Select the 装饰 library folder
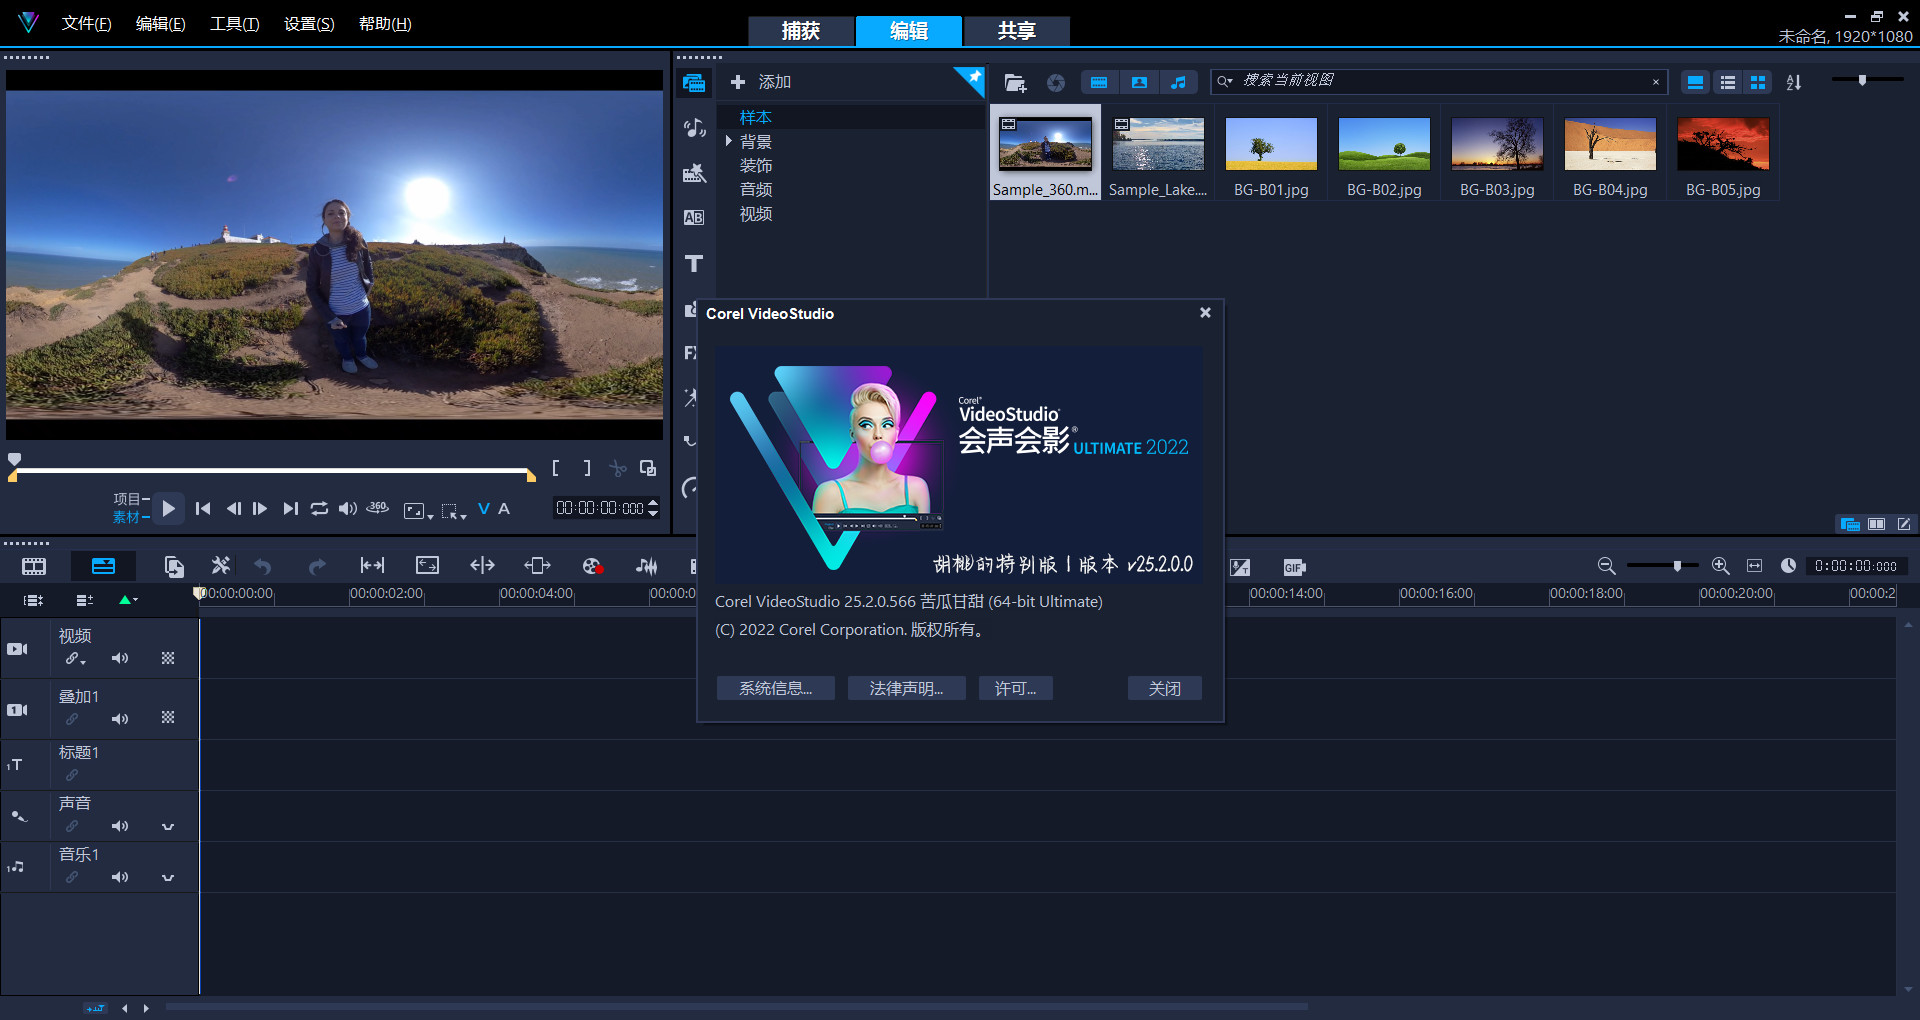 [x=756, y=166]
